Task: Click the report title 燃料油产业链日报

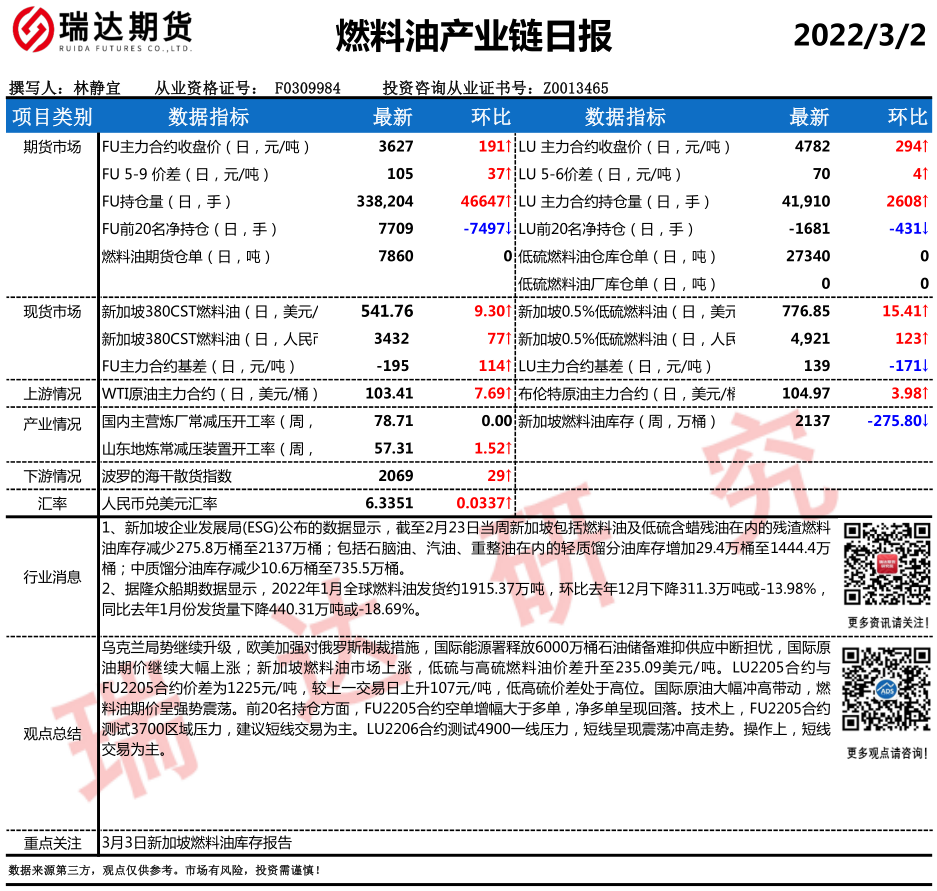Action: (472, 37)
